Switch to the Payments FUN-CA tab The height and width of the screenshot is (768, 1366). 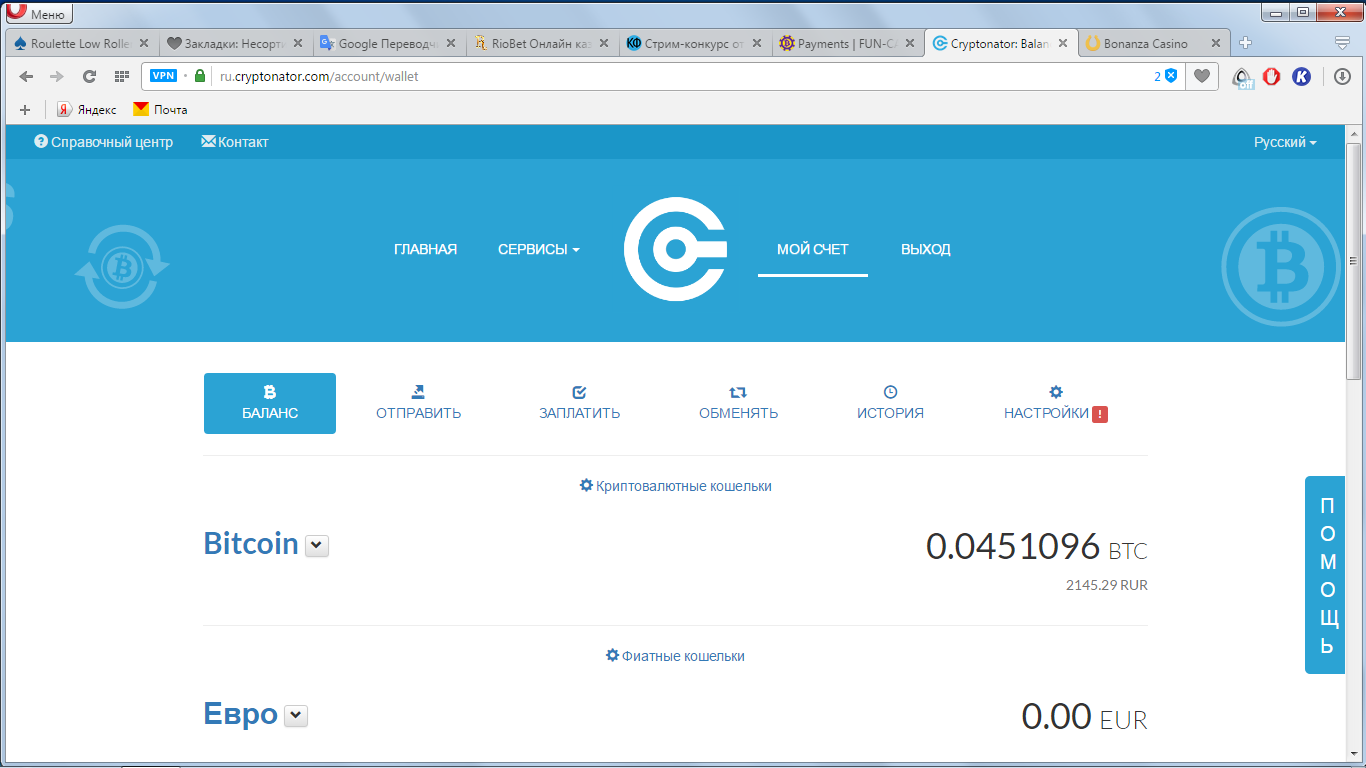[850, 44]
